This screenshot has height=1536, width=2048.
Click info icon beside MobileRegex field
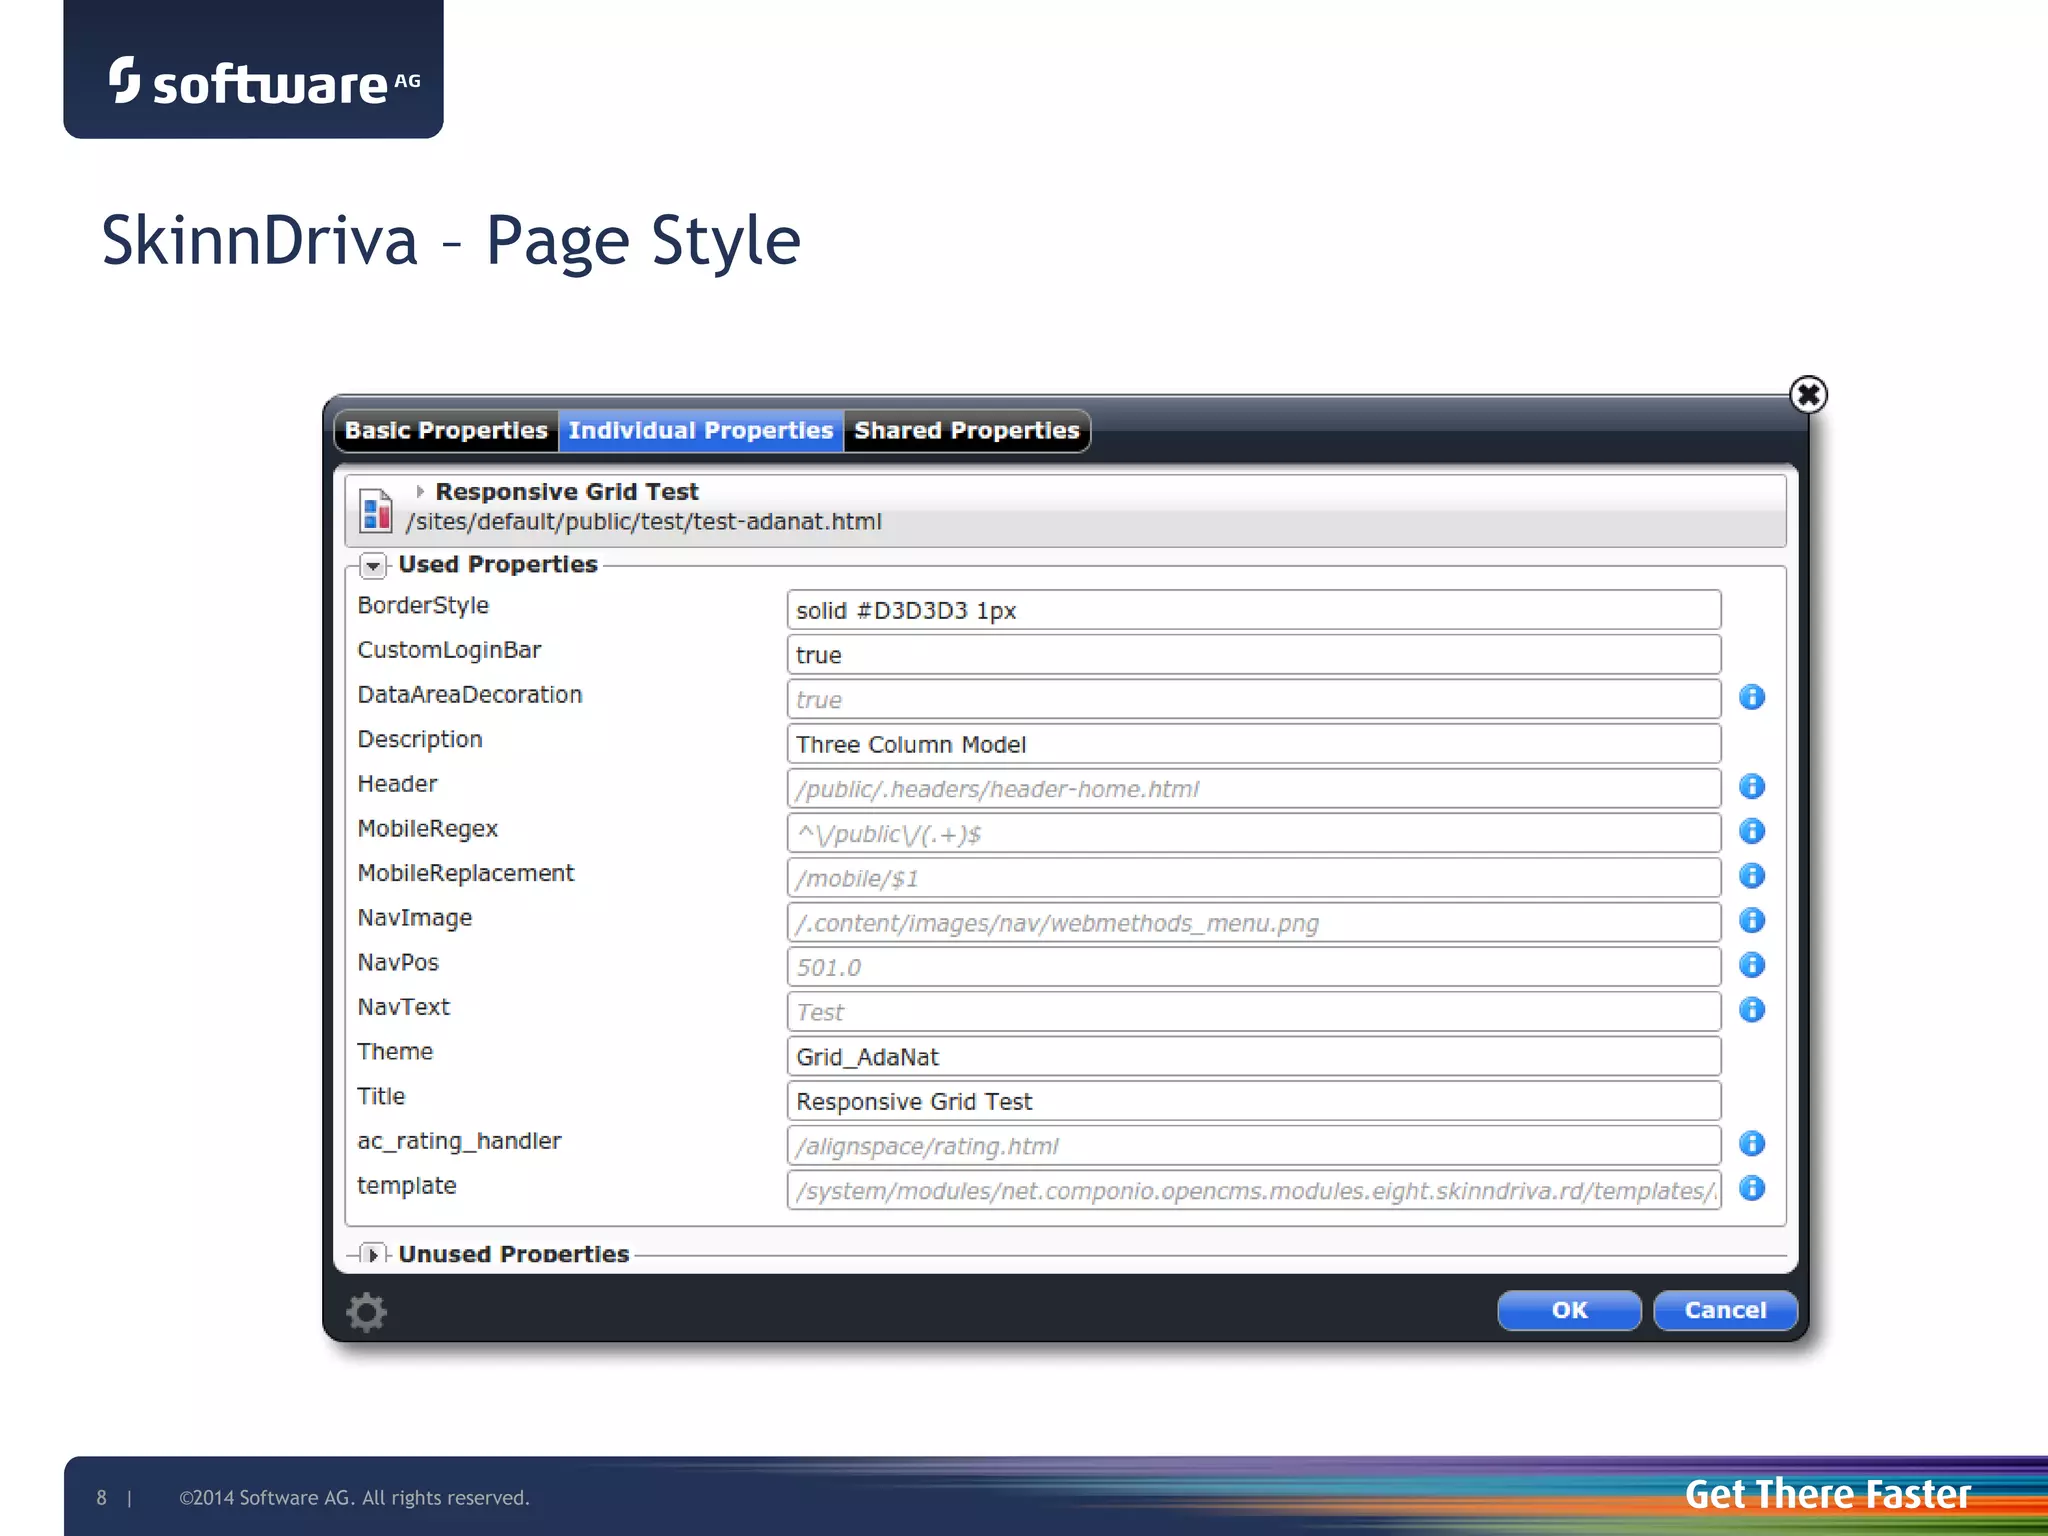click(1751, 831)
